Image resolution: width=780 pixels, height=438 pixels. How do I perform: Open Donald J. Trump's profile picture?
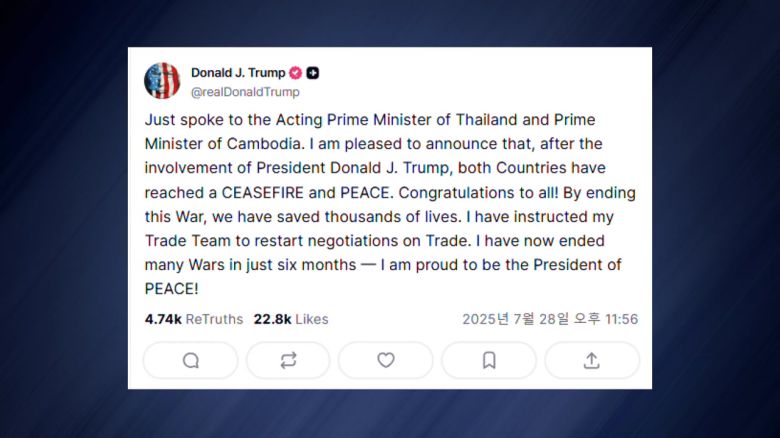pos(162,81)
